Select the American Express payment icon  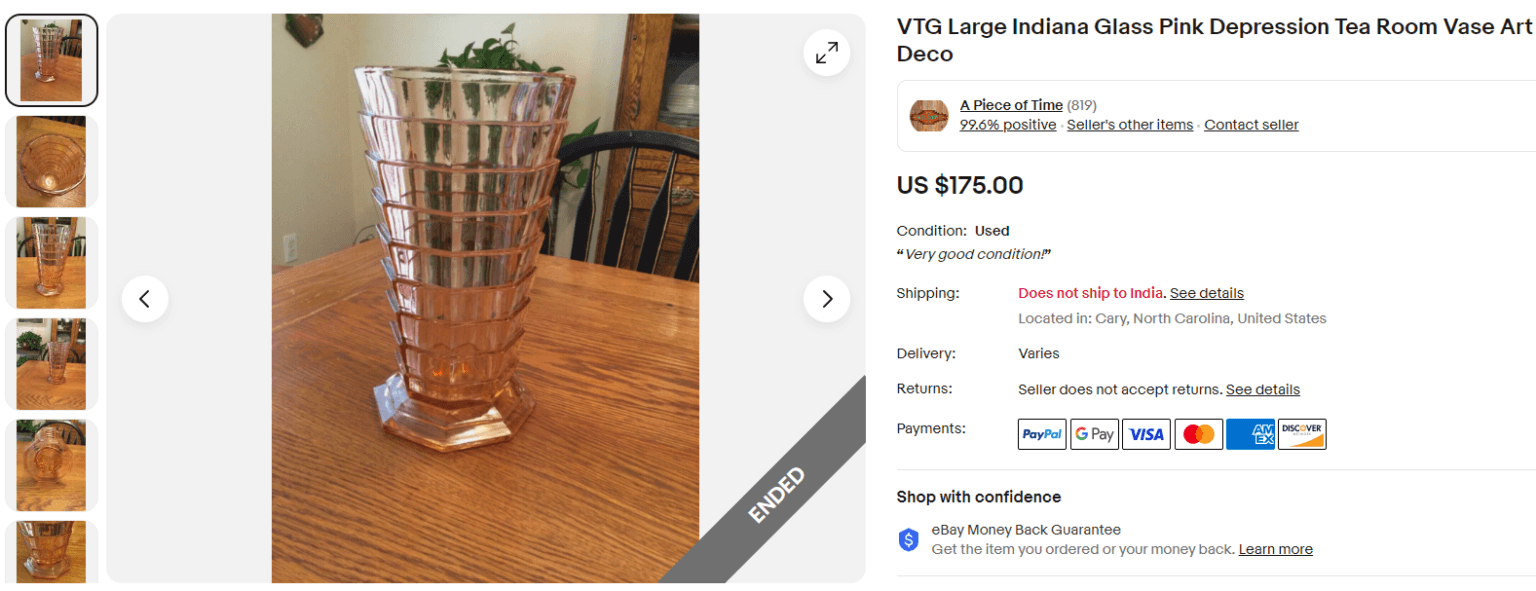tap(1250, 433)
